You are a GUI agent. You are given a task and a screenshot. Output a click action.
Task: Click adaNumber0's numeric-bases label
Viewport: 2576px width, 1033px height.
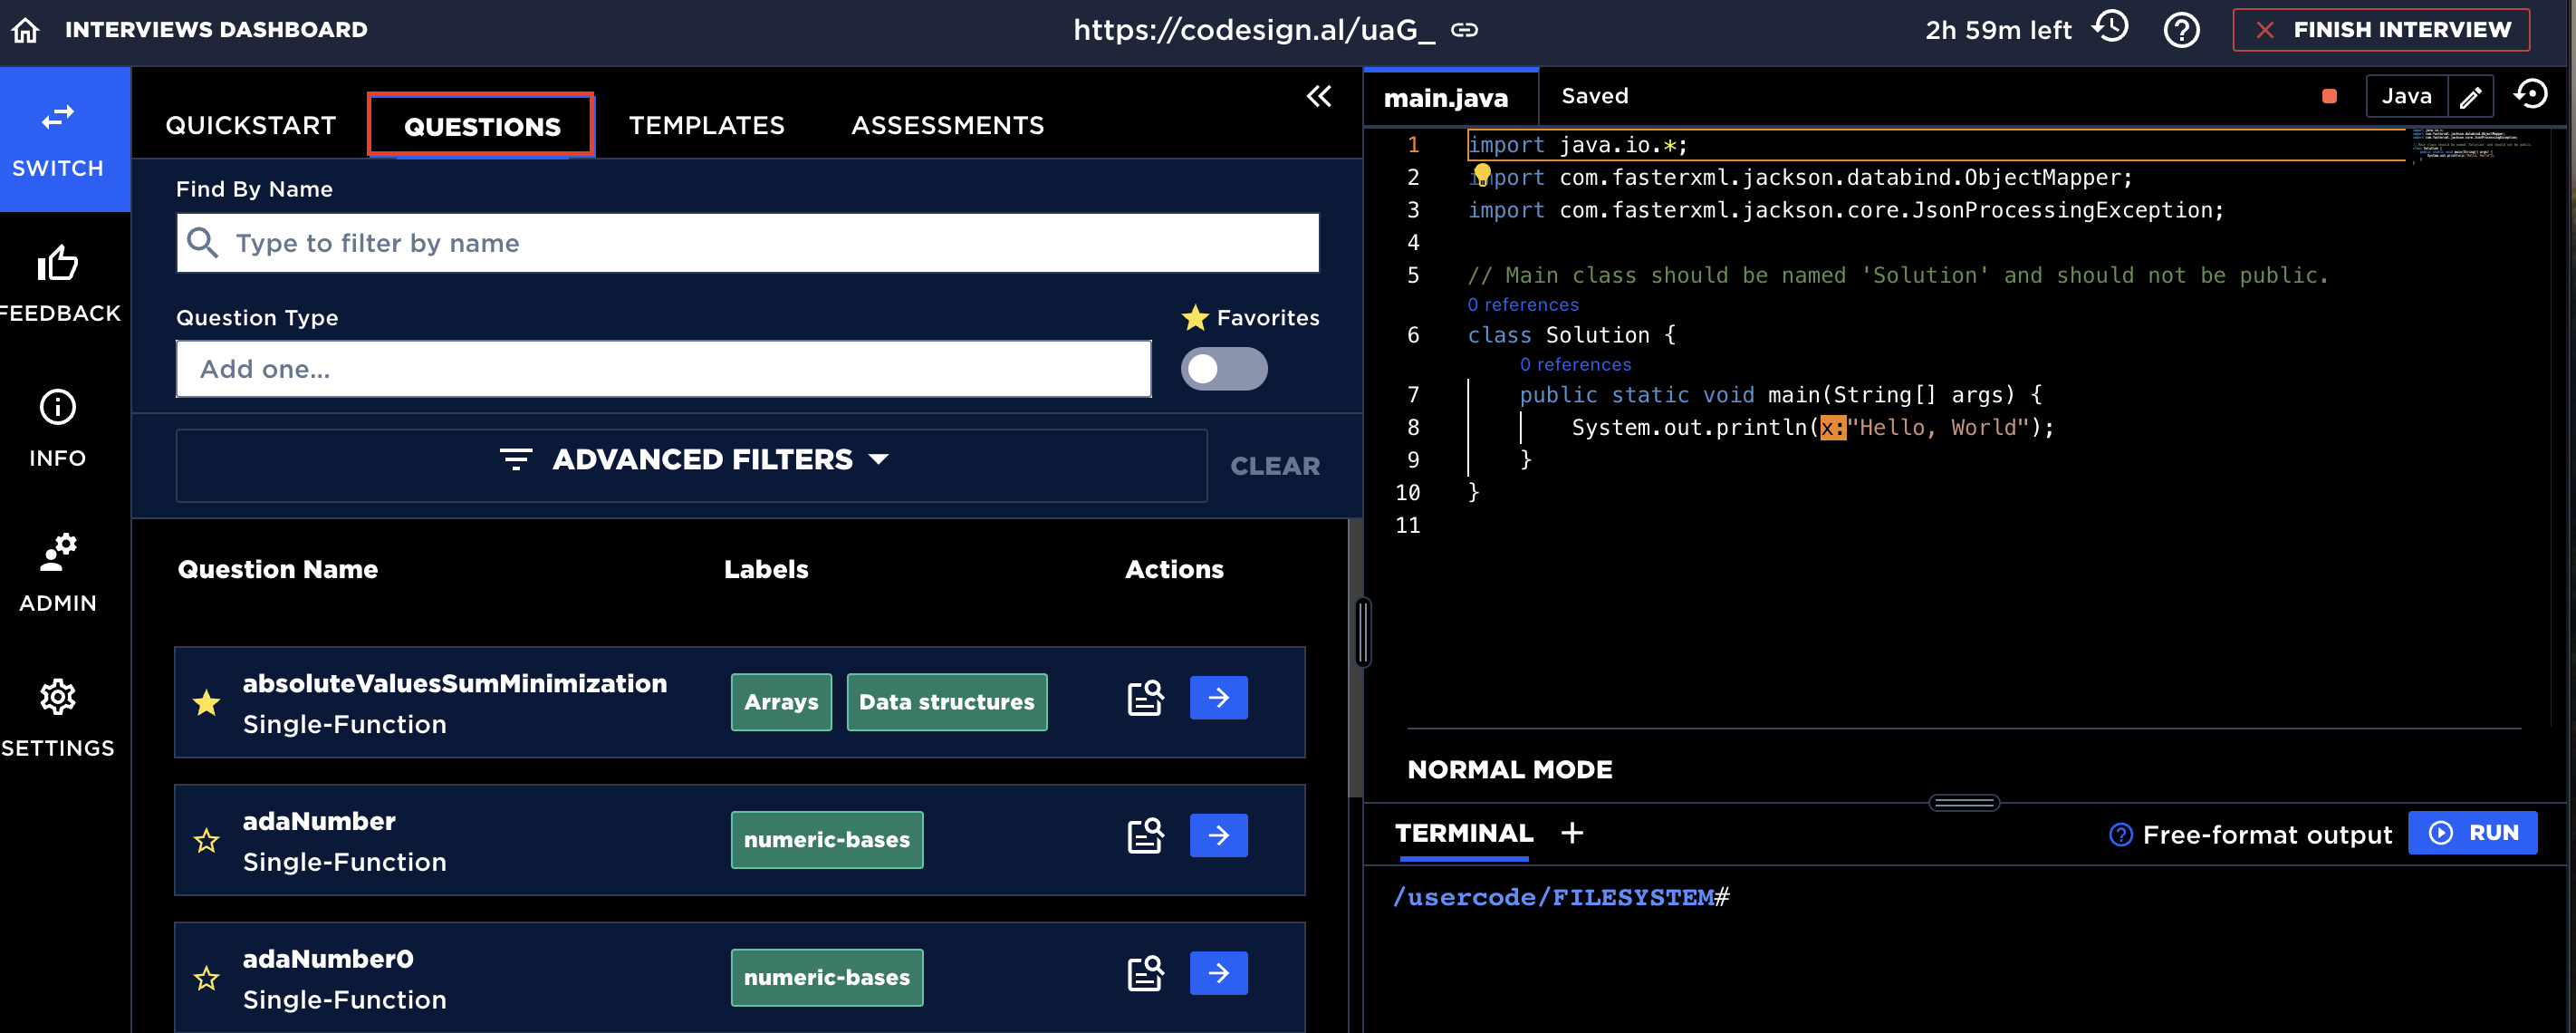827,978
